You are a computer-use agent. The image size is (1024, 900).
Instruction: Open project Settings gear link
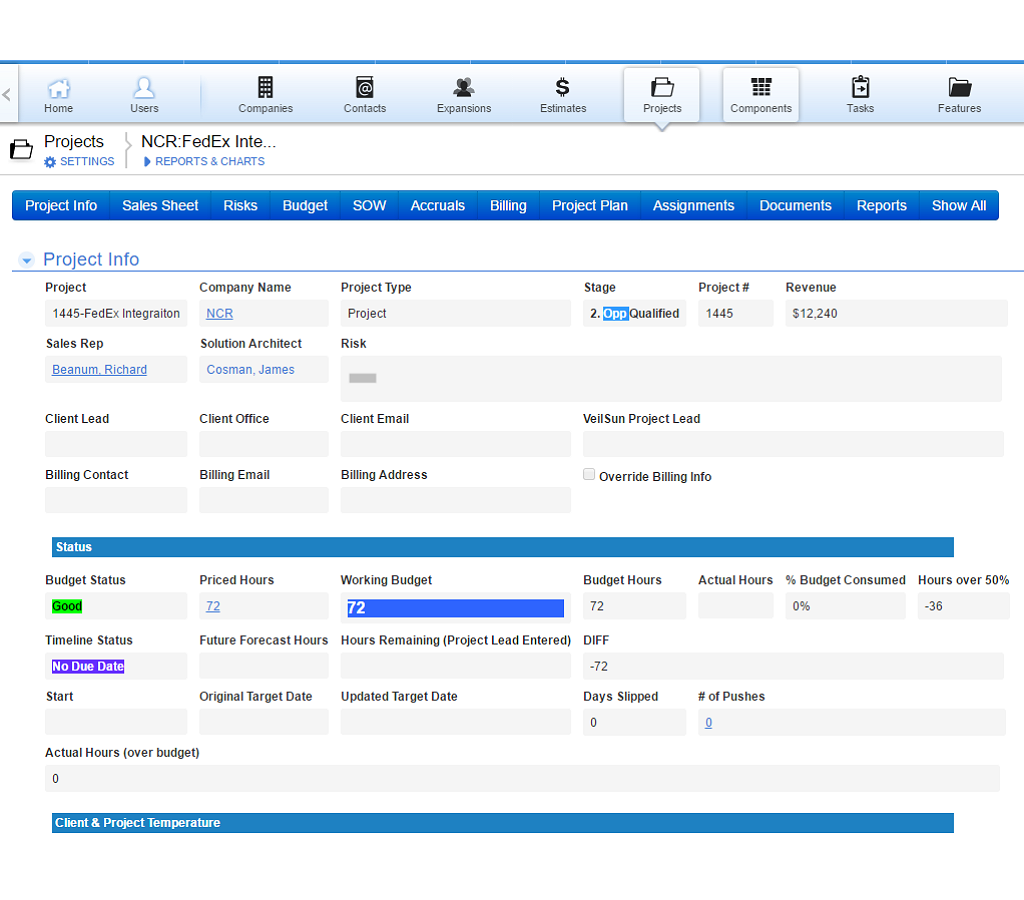[79, 161]
